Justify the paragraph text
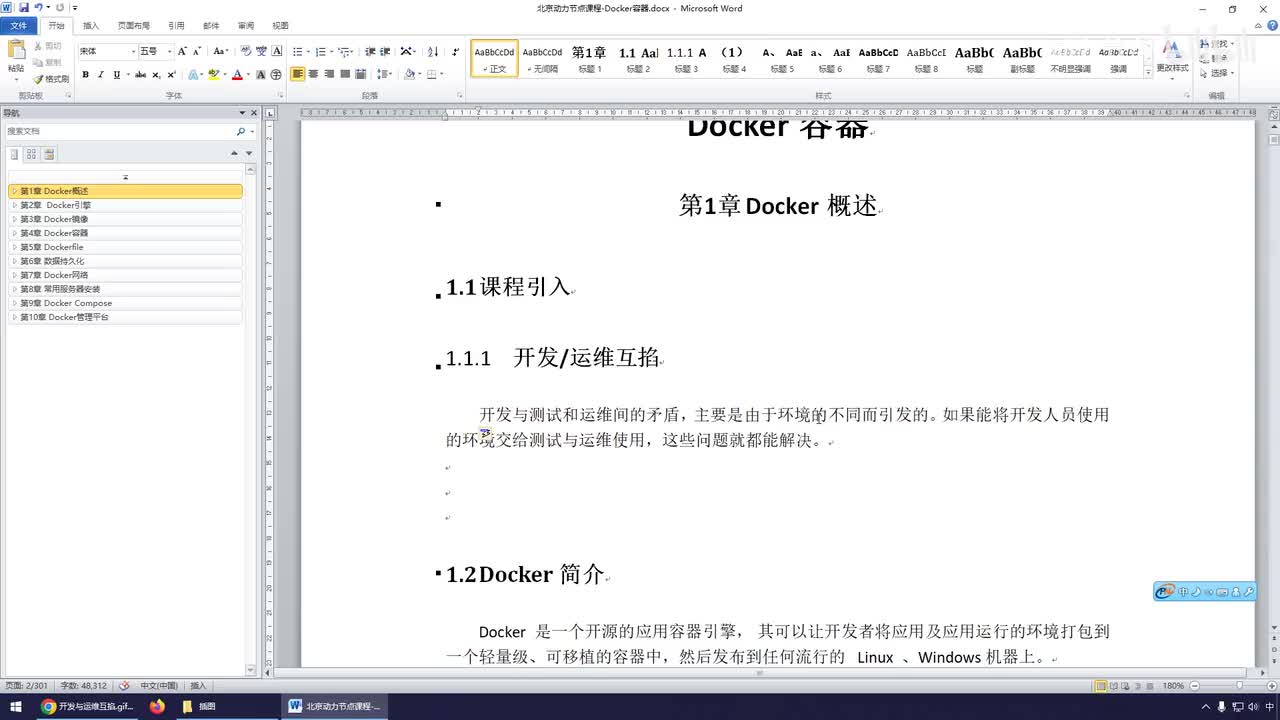This screenshot has width=1280, height=720. pos(345,74)
